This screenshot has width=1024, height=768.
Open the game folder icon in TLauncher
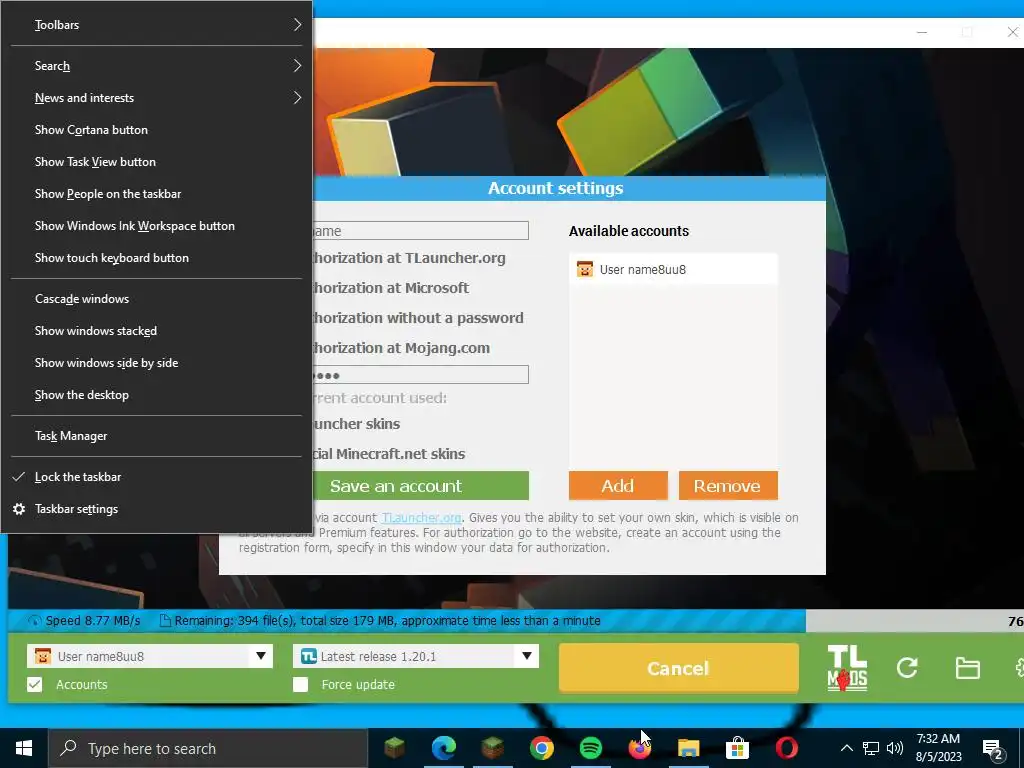tap(967, 668)
